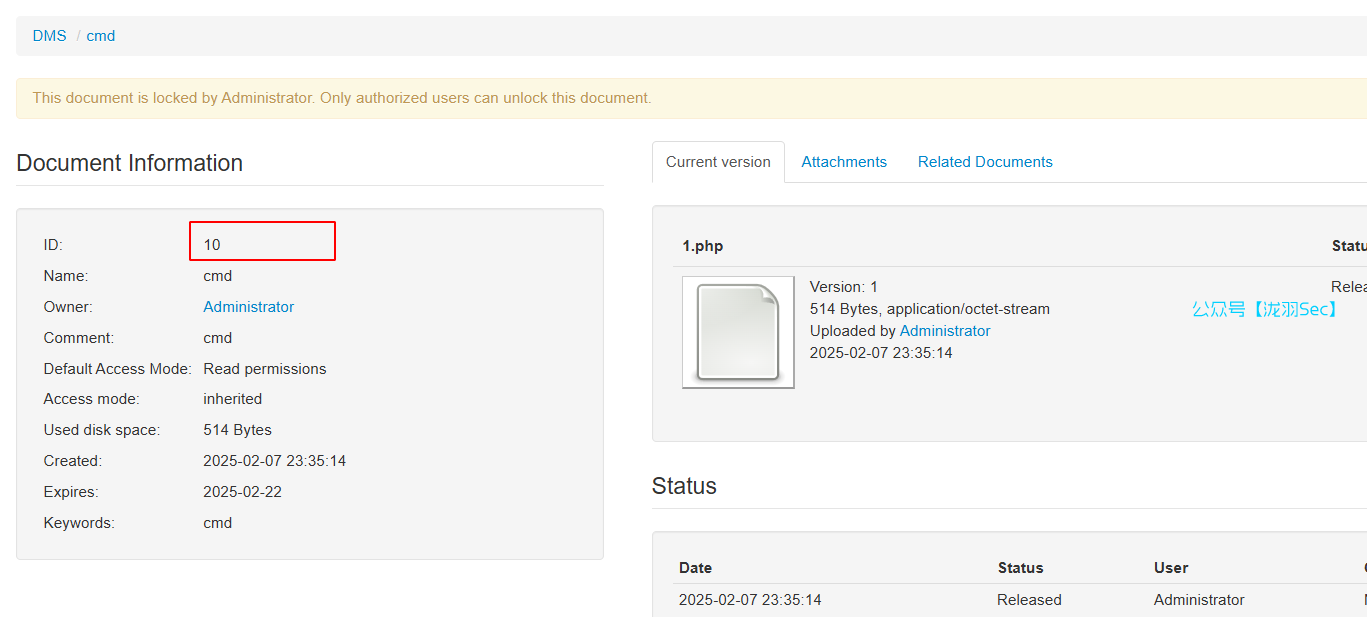Click the Read permissions access mode value
The height and width of the screenshot is (617, 1367).
click(x=265, y=369)
